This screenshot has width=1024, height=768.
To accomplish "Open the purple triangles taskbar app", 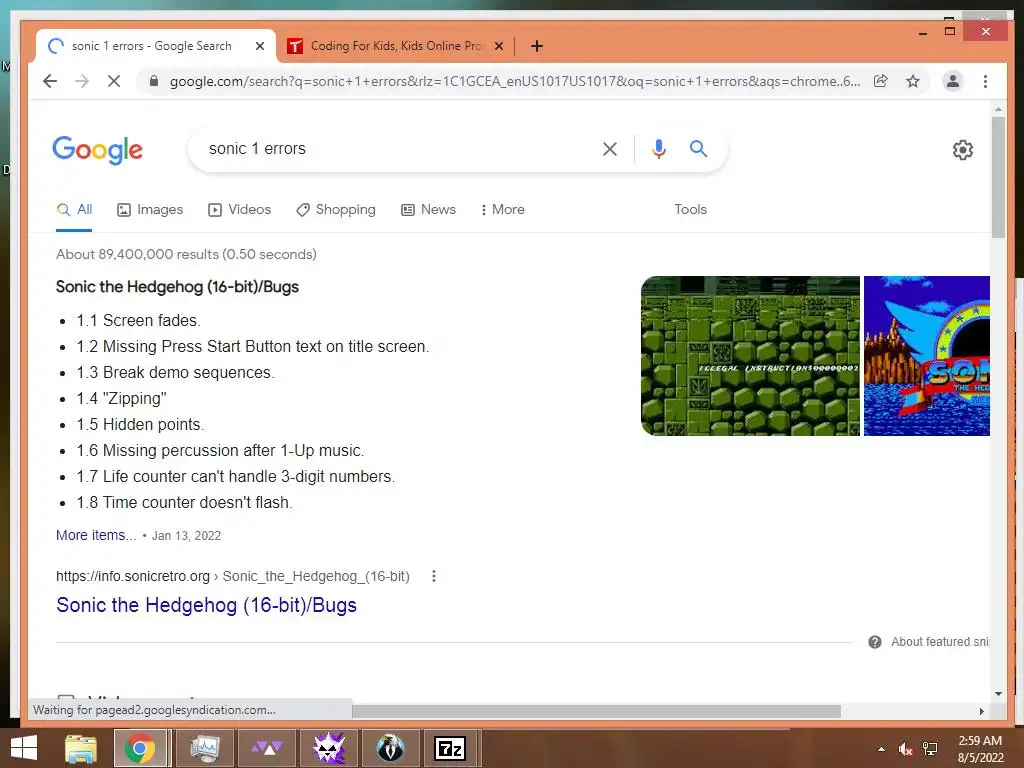I will click(x=266, y=748).
